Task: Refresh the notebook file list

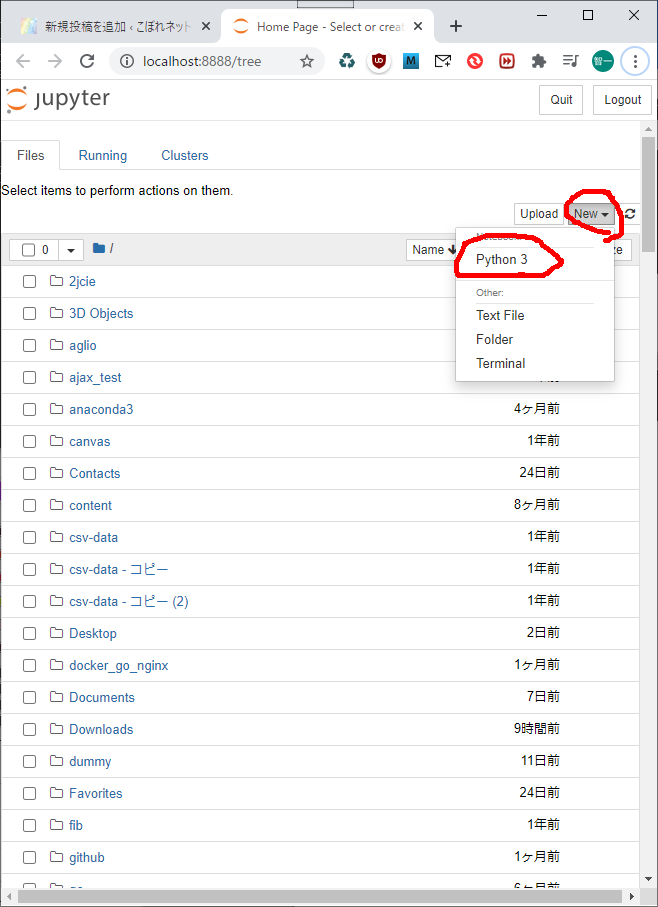Action: pyautogui.click(x=630, y=214)
